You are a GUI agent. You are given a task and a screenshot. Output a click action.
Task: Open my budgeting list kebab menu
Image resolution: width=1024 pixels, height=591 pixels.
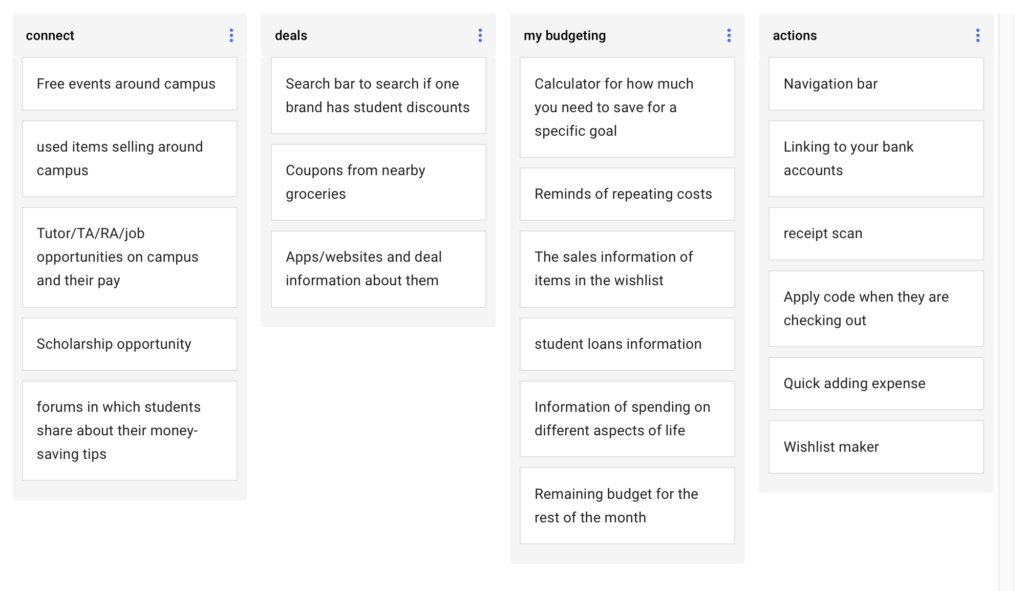tap(729, 36)
